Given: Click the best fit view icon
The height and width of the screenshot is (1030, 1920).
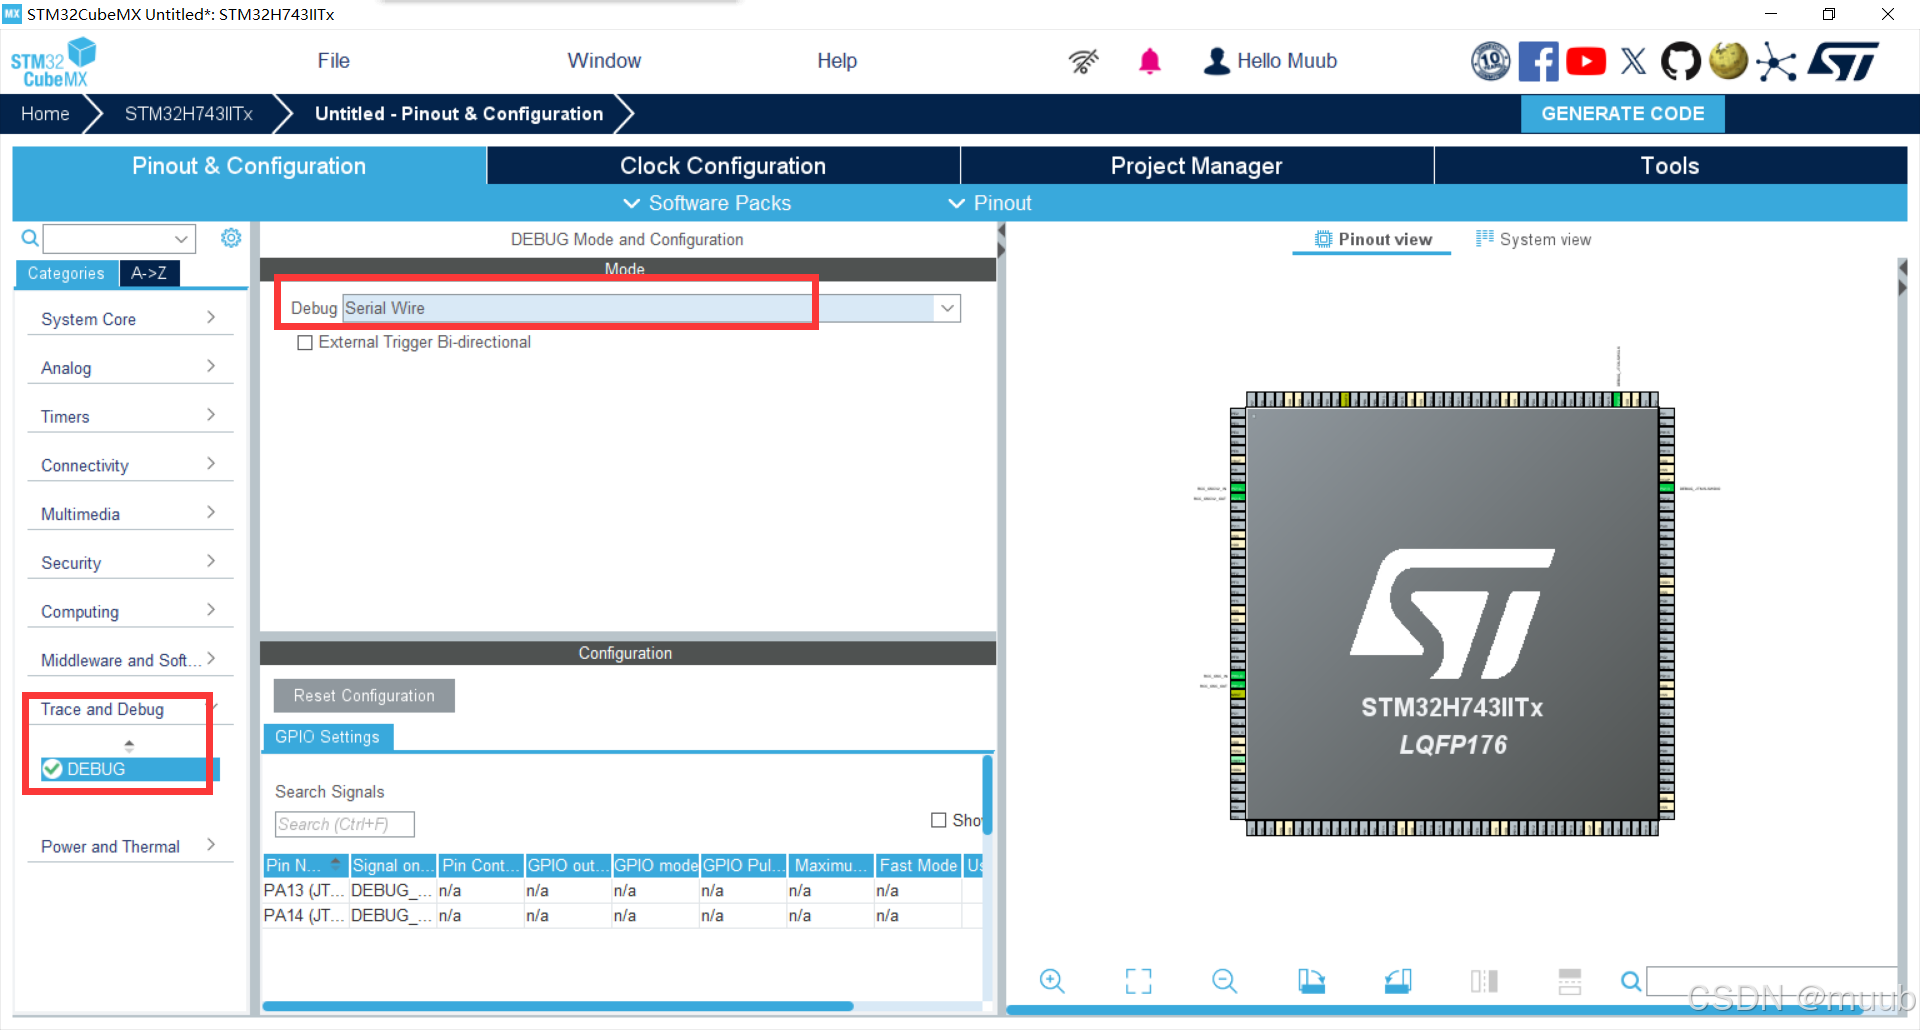Looking at the screenshot, I should click(x=1138, y=981).
